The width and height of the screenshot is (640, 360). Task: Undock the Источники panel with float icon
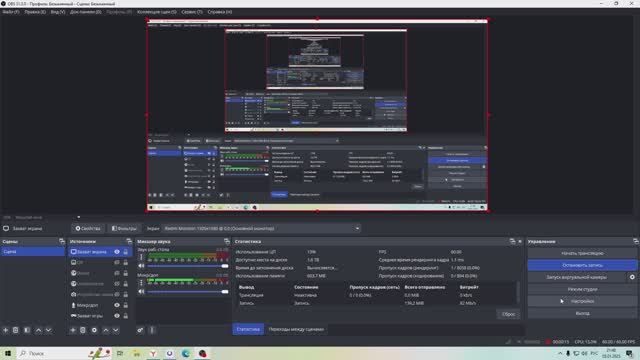[x=129, y=241]
